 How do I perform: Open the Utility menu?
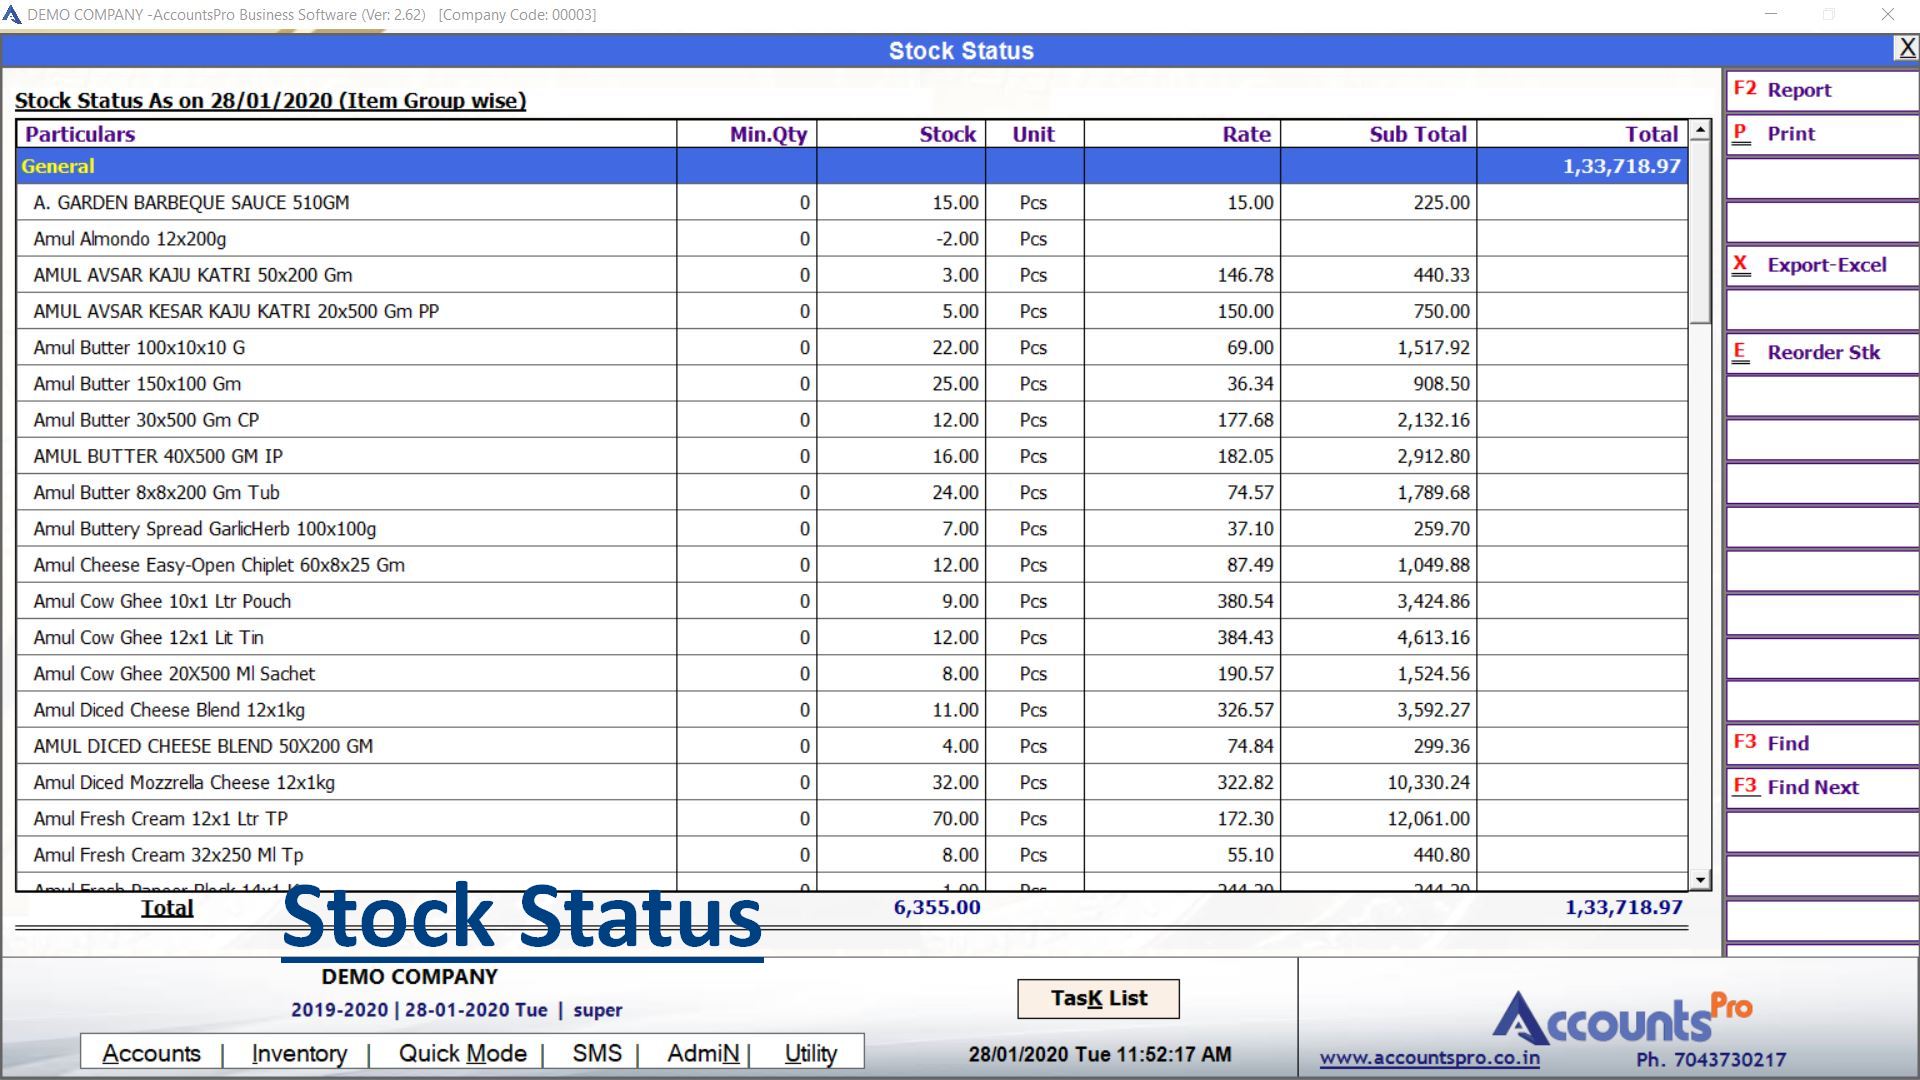pos(810,1053)
